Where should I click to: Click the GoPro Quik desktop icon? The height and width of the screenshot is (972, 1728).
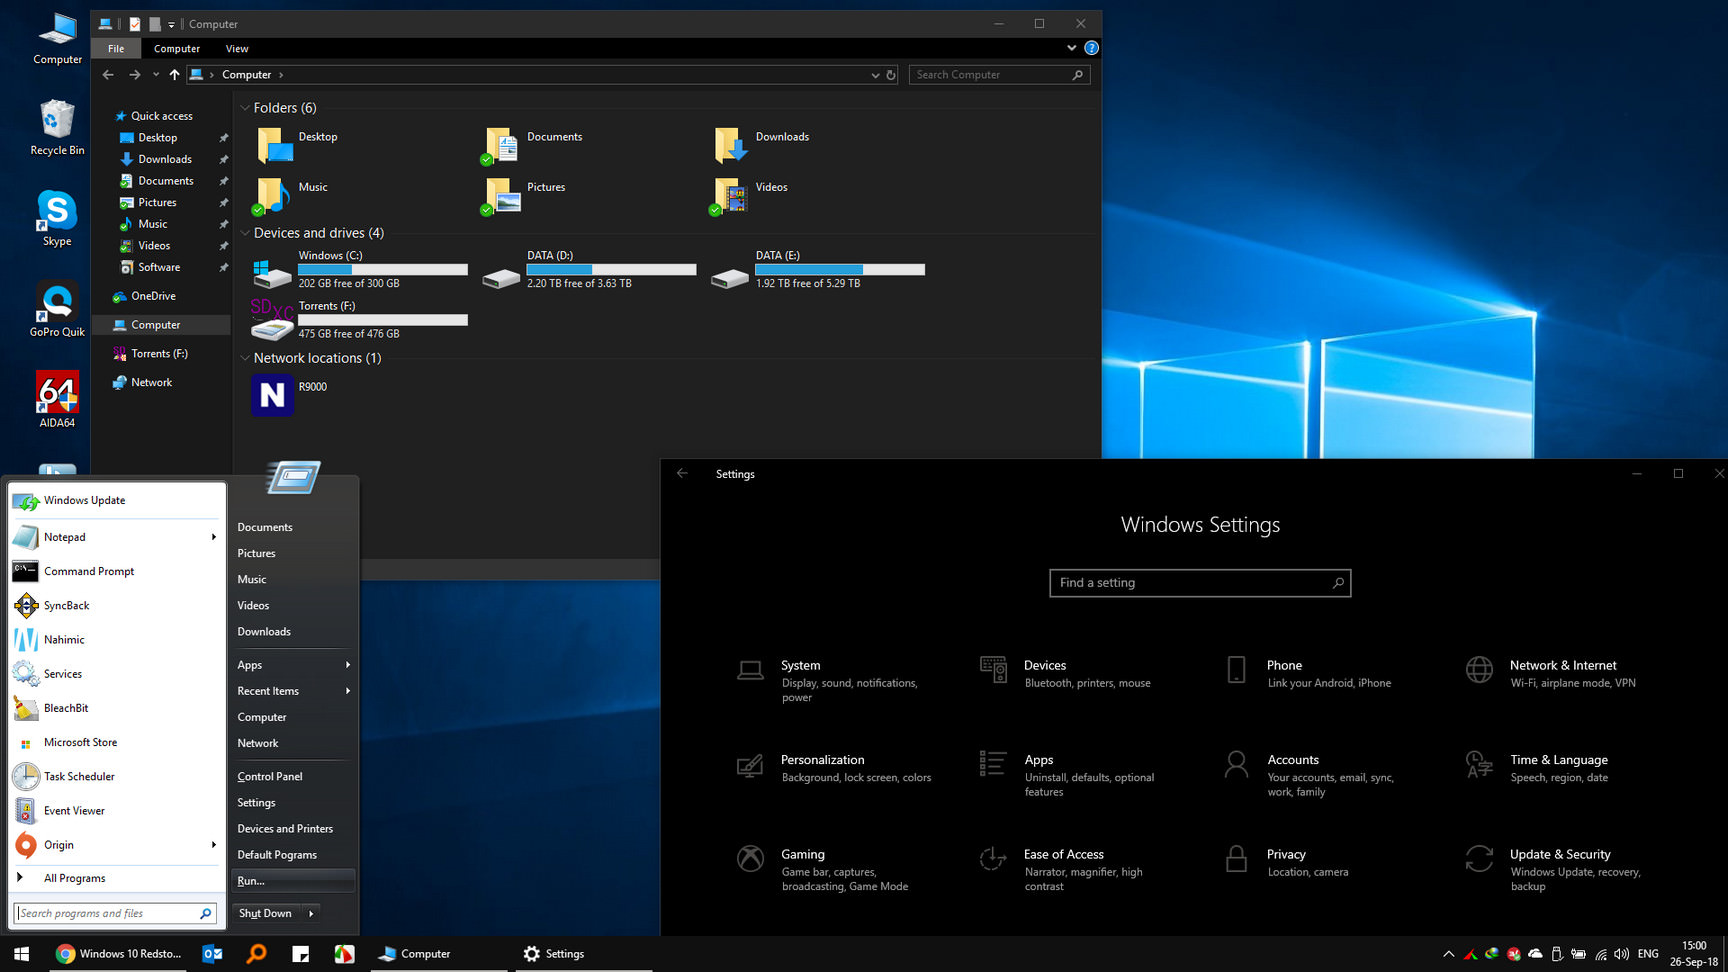pos(57,310)
